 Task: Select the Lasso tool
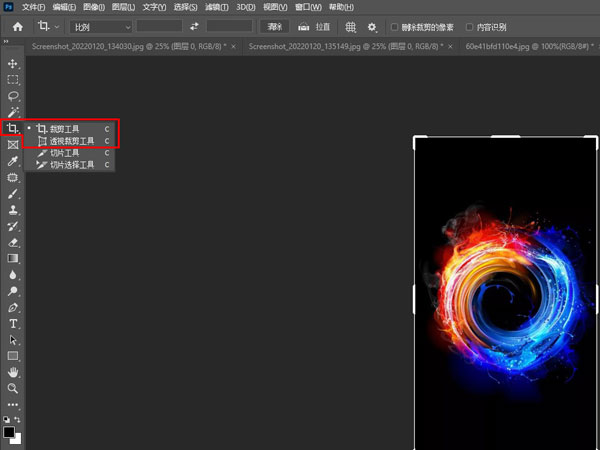point(13,96)
